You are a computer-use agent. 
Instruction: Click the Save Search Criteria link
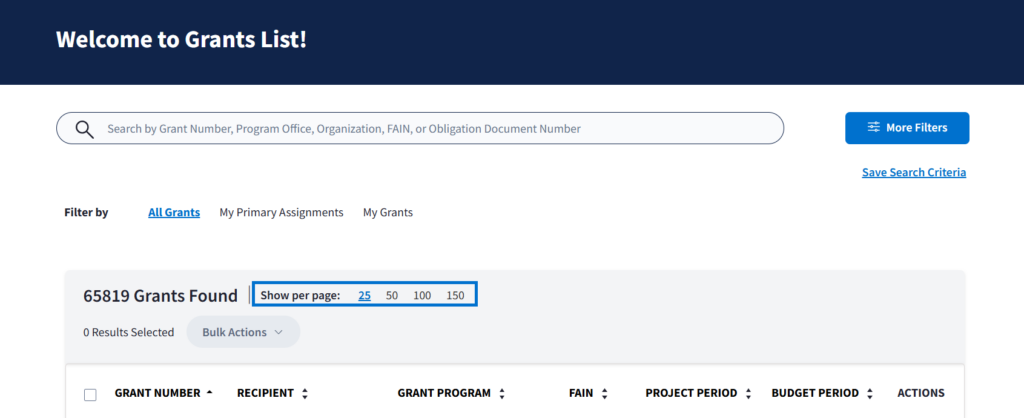tap(913, 173)
